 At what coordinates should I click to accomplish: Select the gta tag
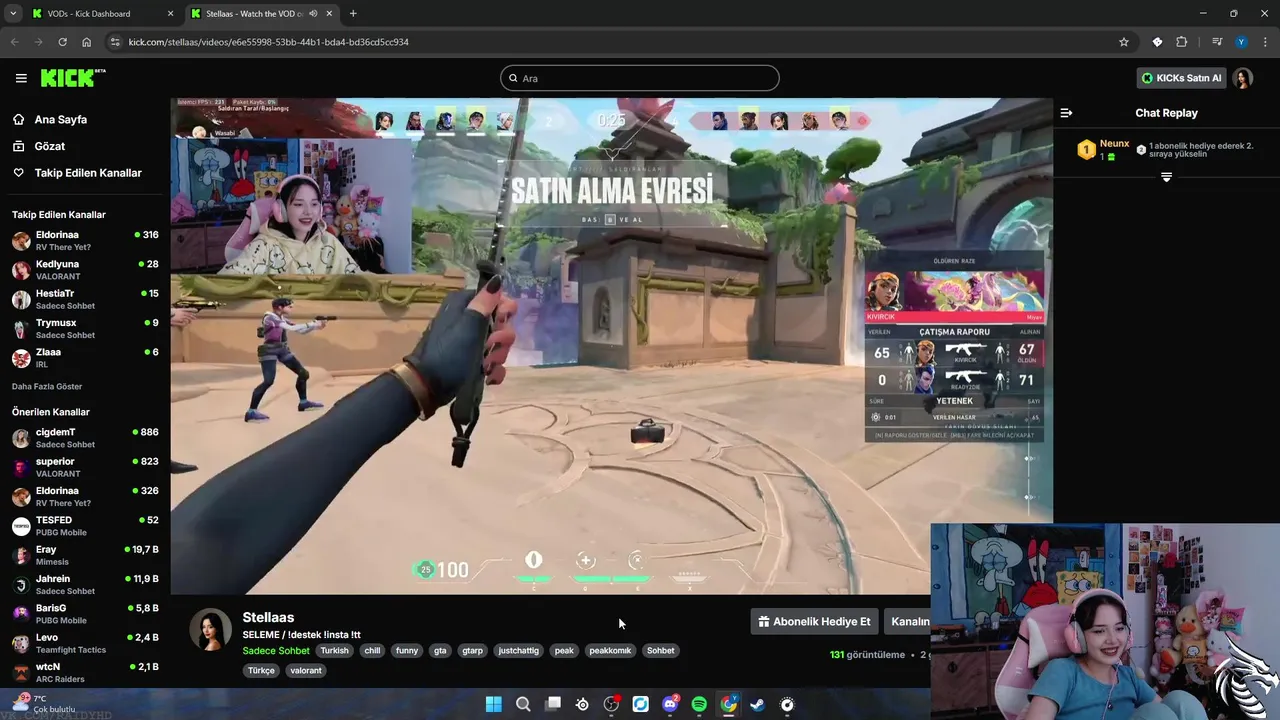440,650
